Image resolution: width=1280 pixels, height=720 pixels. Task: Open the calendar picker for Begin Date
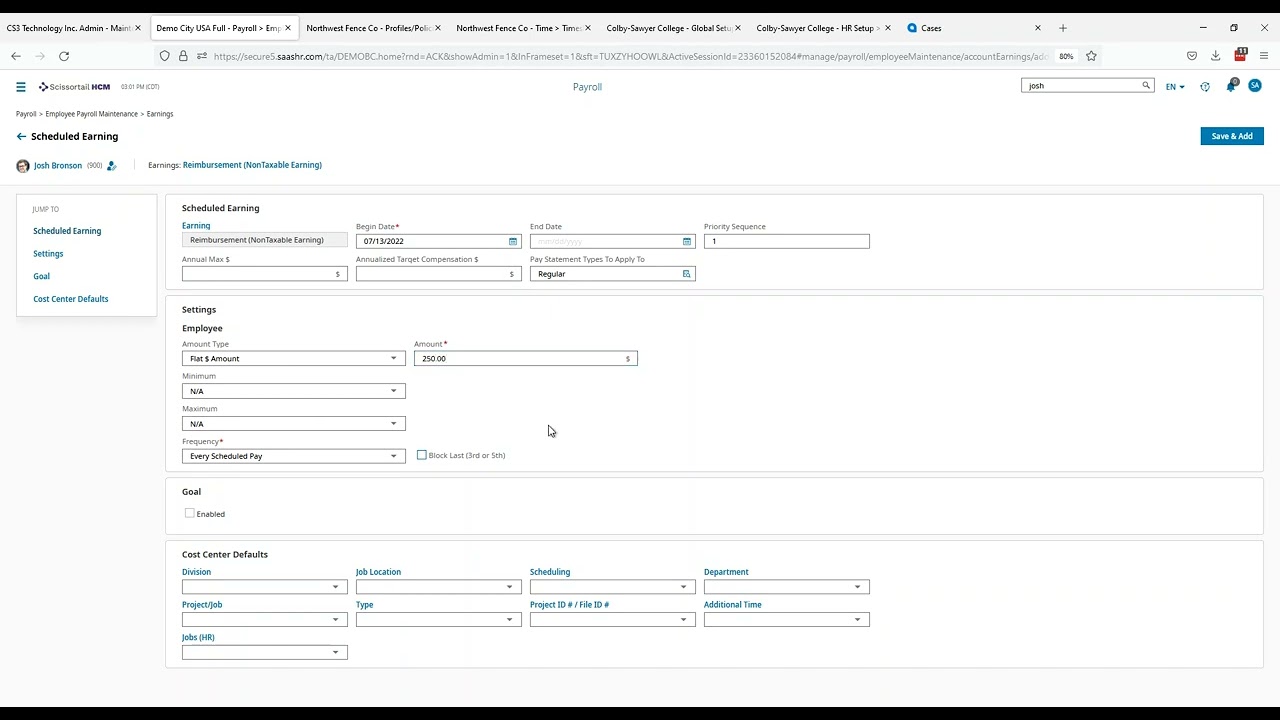point(512,241)
